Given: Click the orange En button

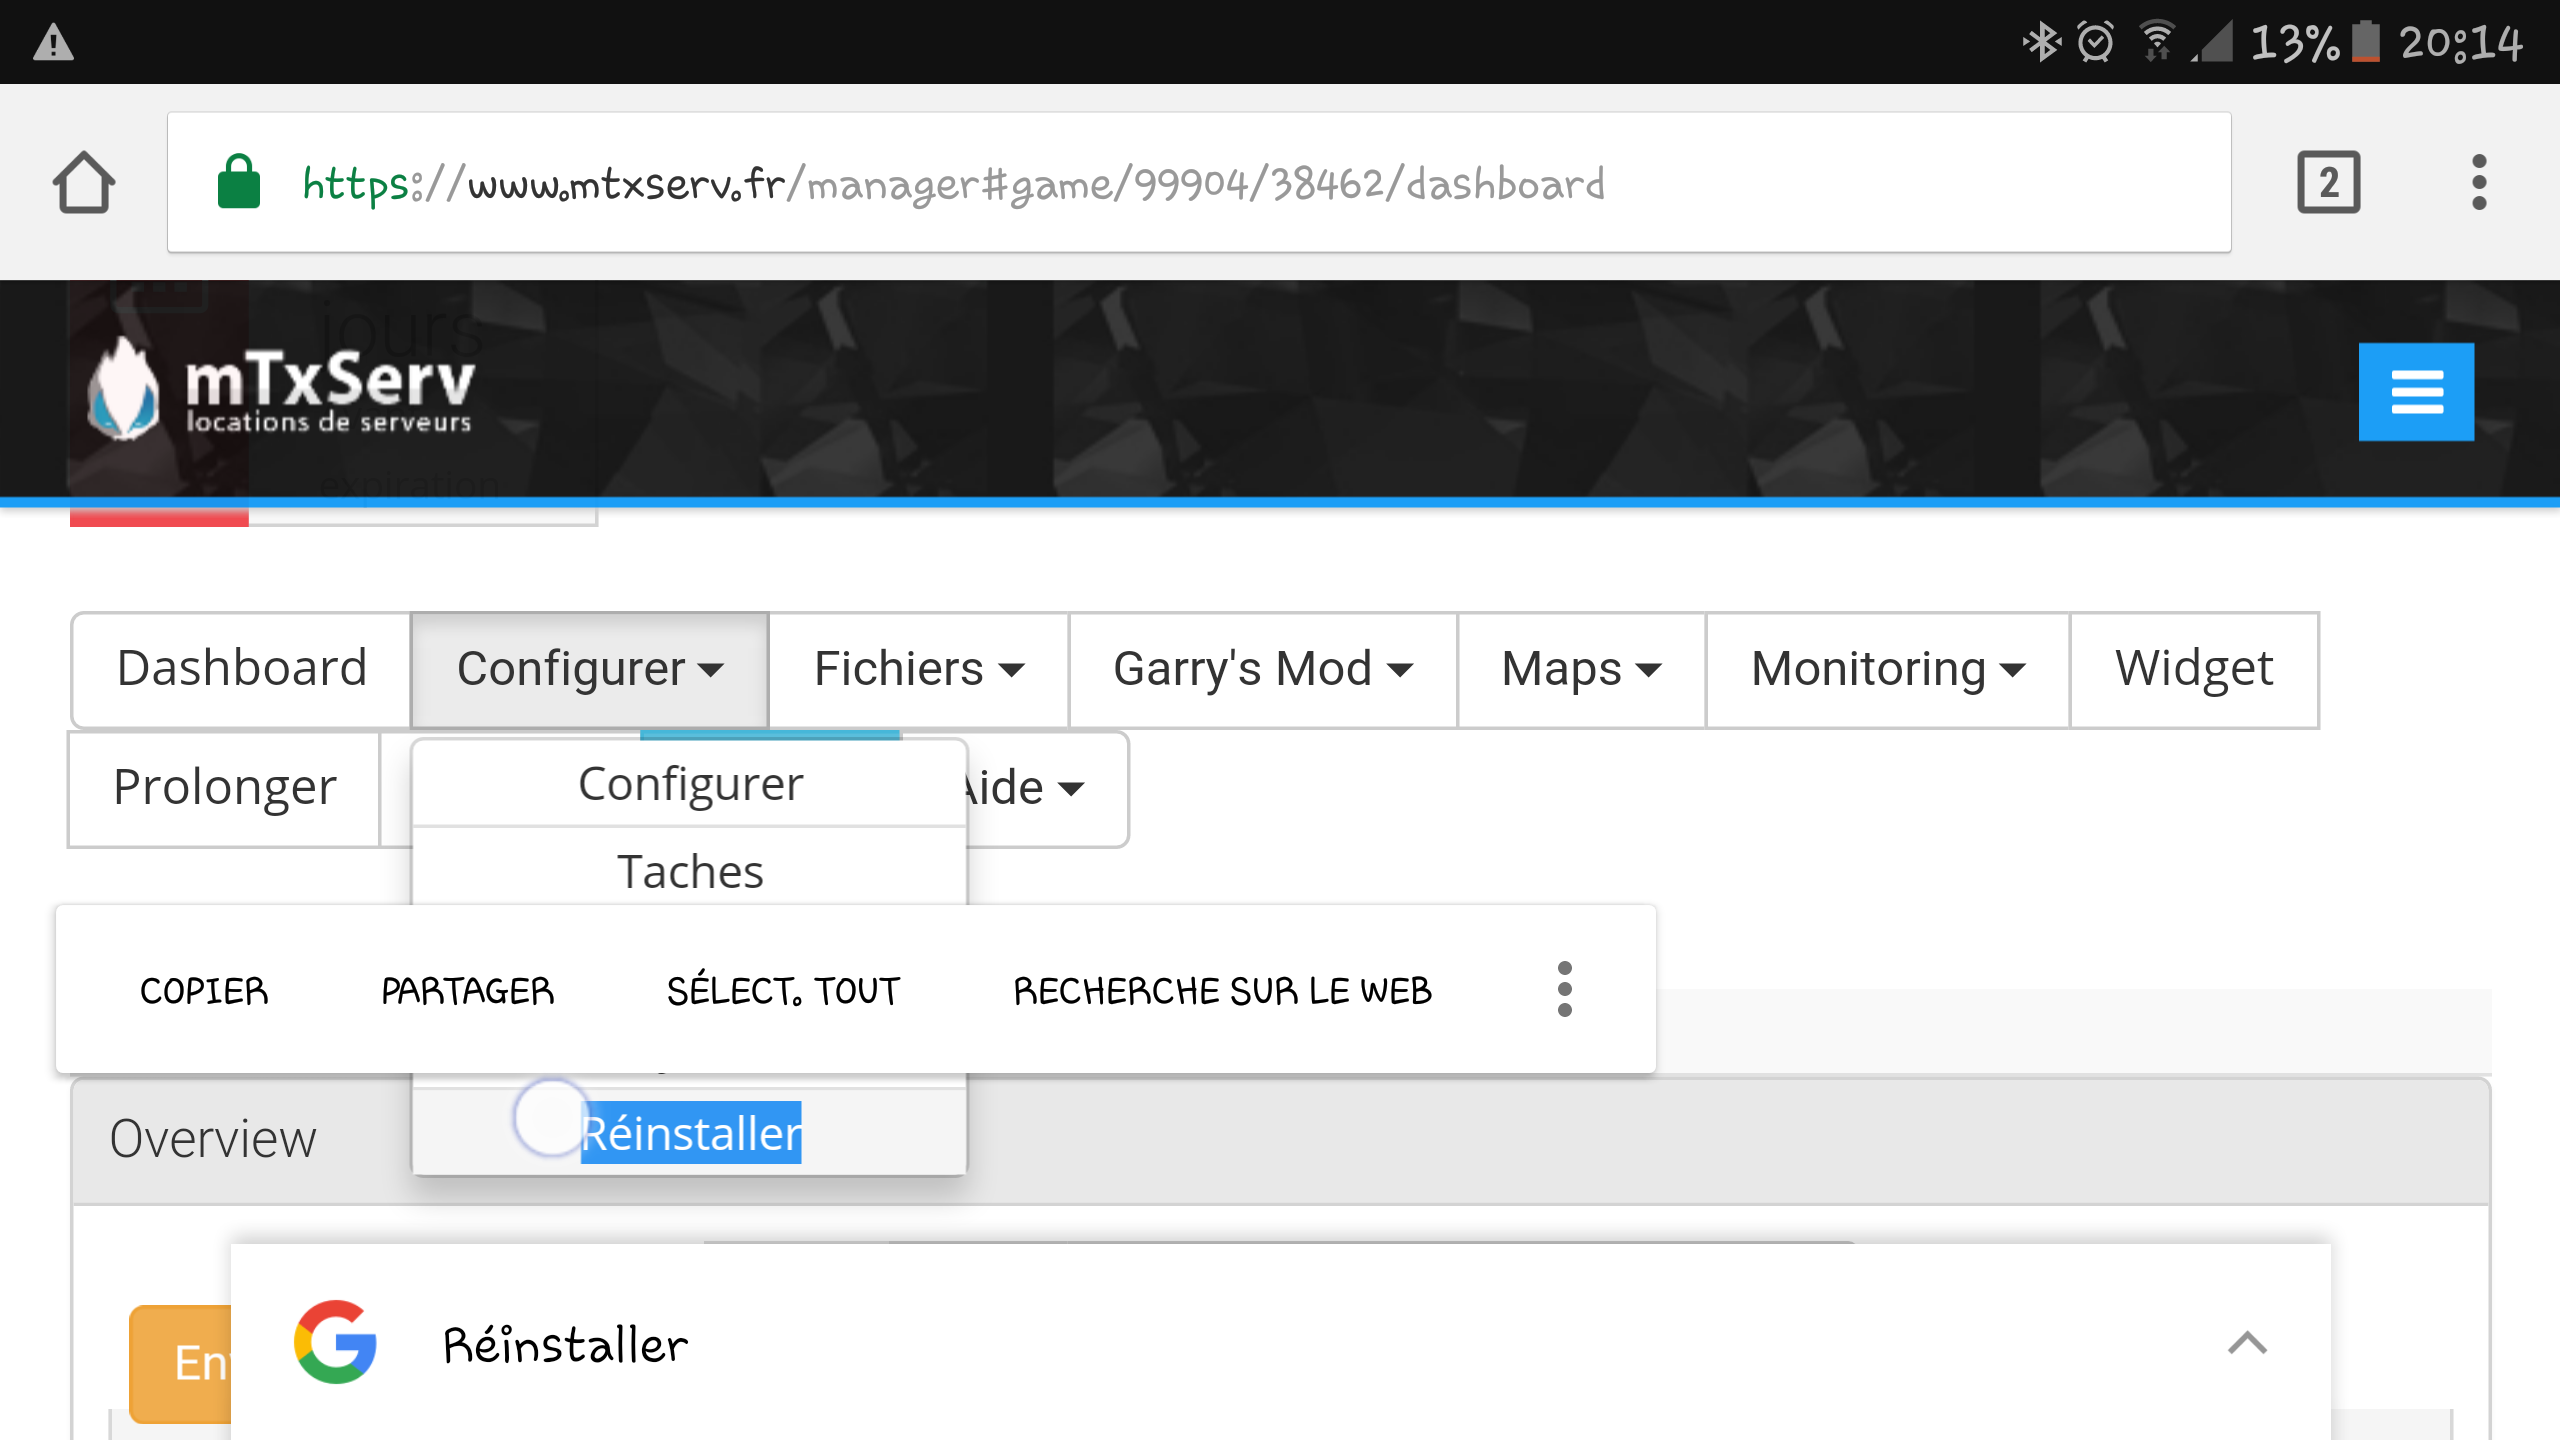Looking at the screenshot, I should pos(181,1363).
